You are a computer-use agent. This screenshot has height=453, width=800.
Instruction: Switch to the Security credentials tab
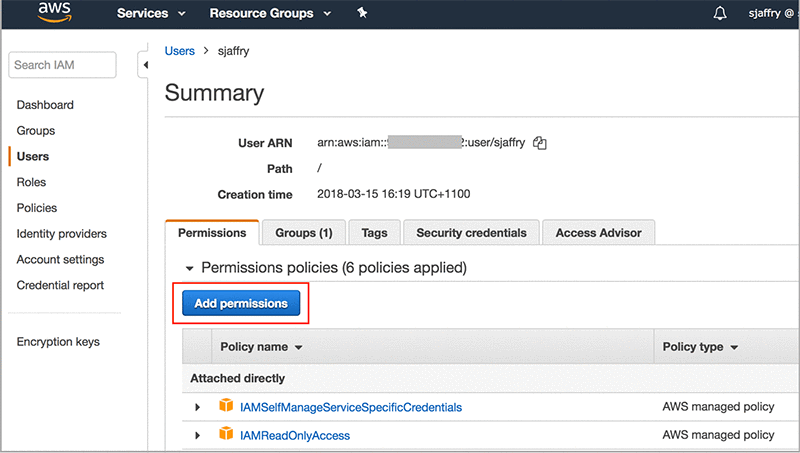point(471,233)
